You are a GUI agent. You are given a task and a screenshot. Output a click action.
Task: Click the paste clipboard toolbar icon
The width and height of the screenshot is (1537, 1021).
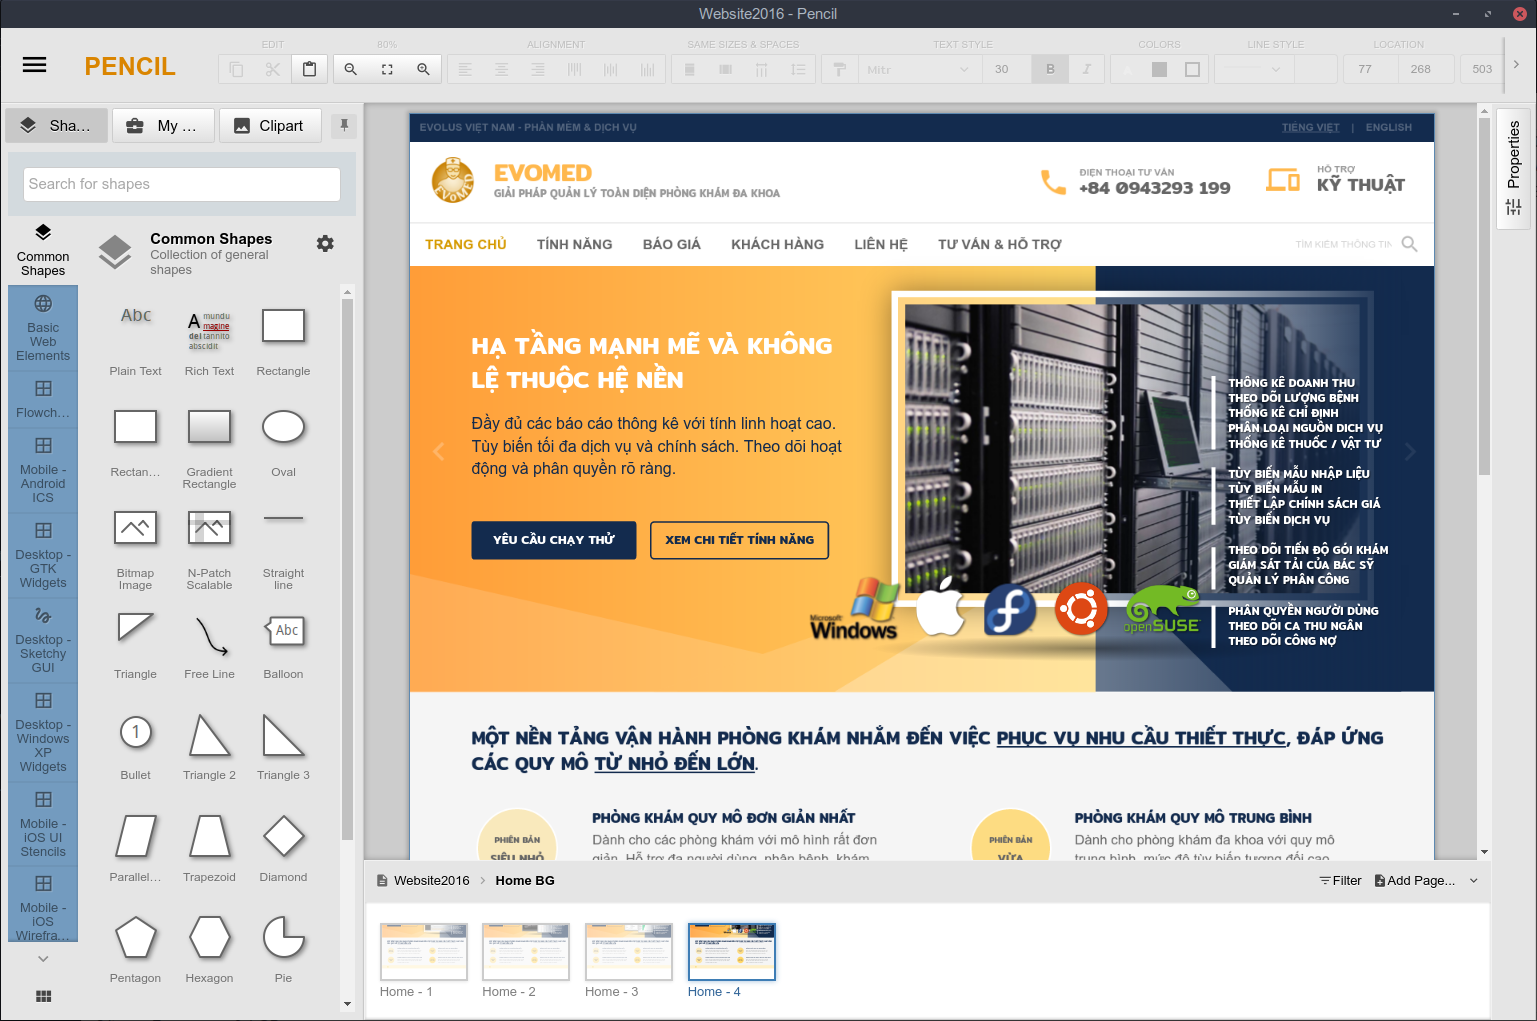click(x=309, y=69)
